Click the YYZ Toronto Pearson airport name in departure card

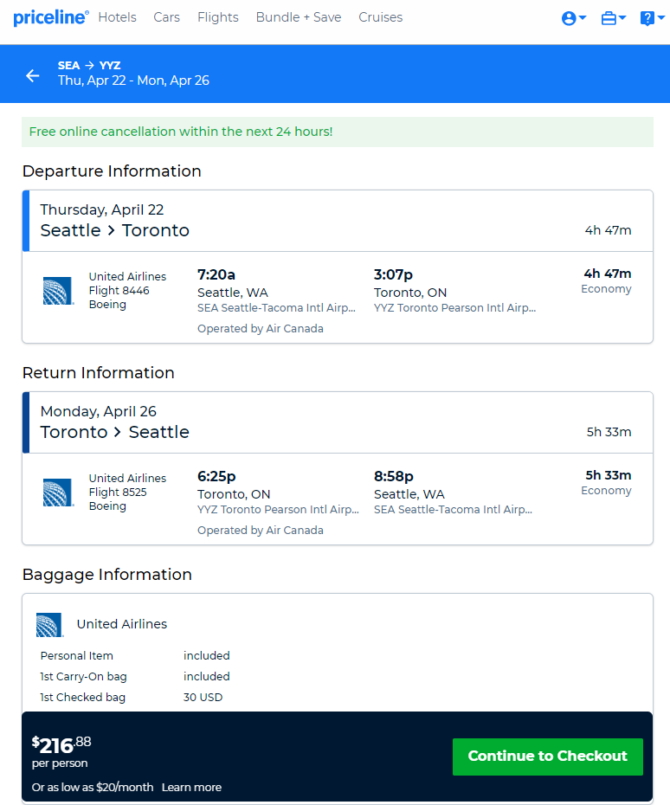454,308
